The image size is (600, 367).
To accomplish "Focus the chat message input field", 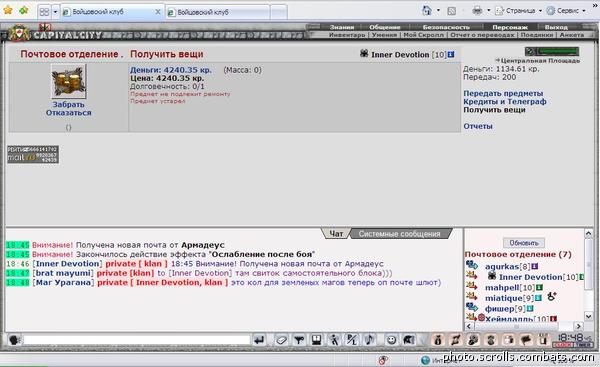I will (137, 340).
